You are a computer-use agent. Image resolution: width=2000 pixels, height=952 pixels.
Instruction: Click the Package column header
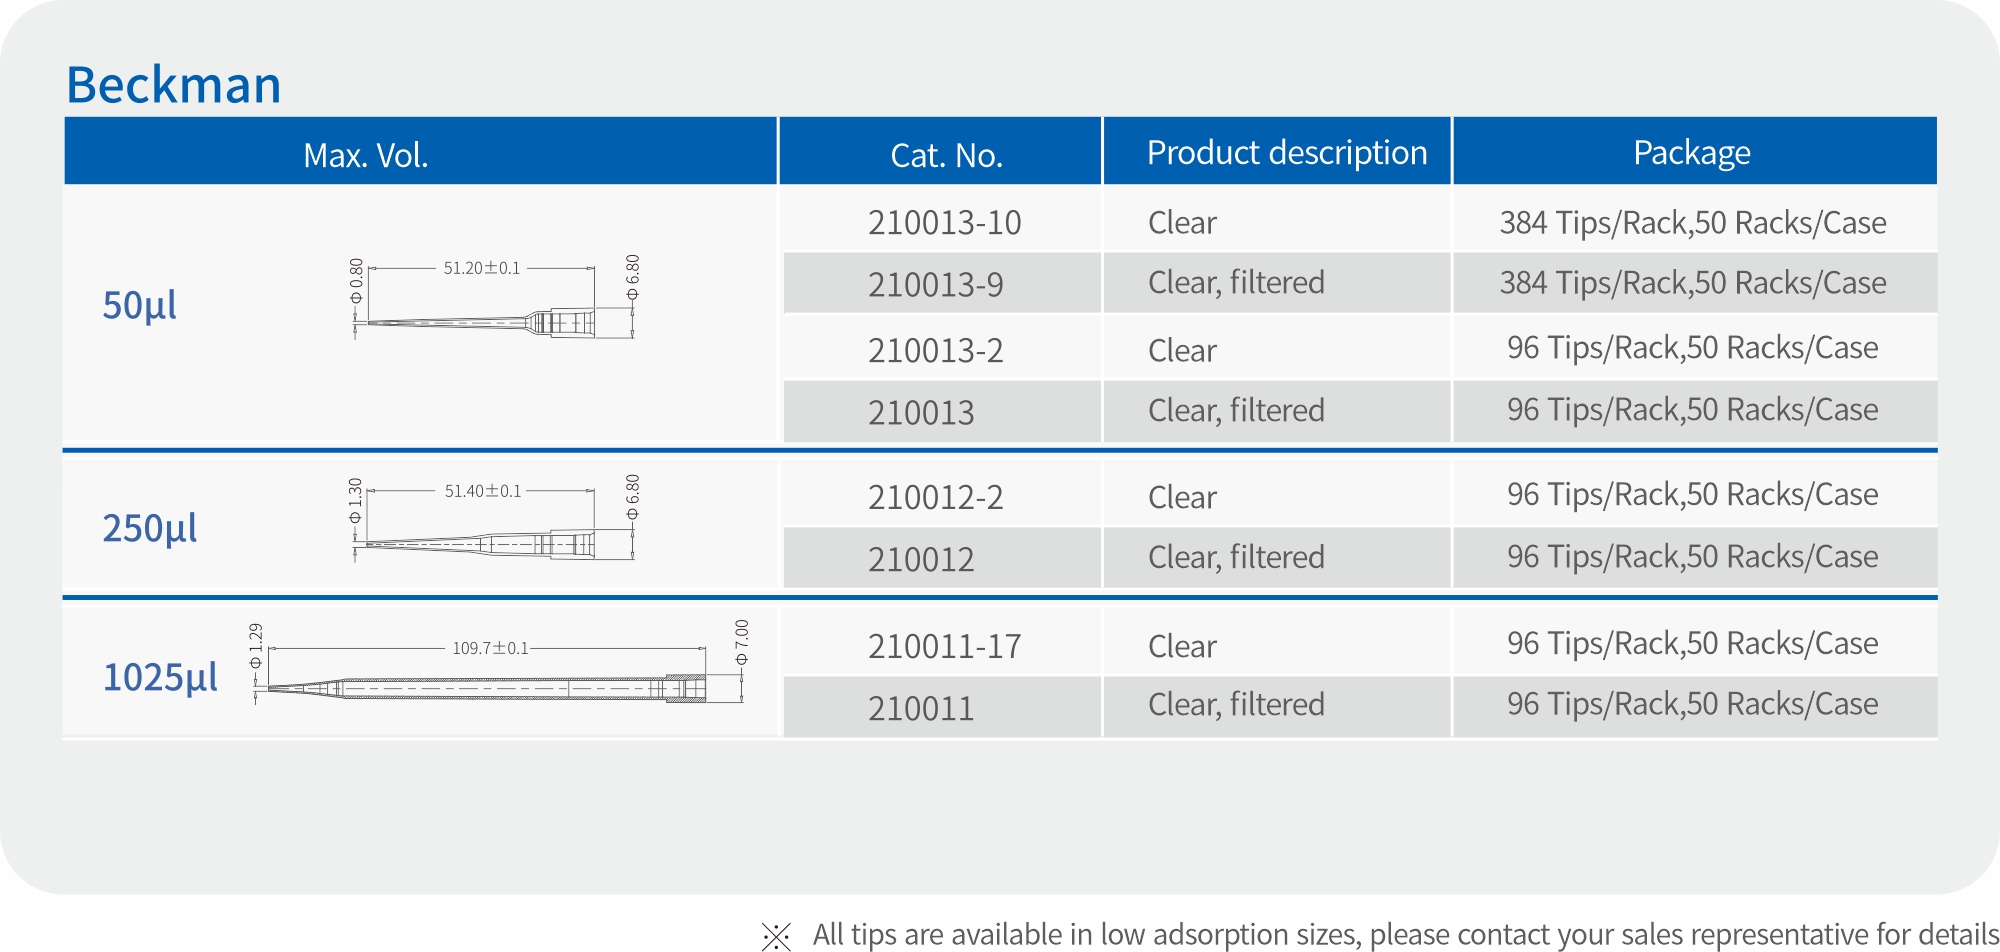tap(1691, 153)
